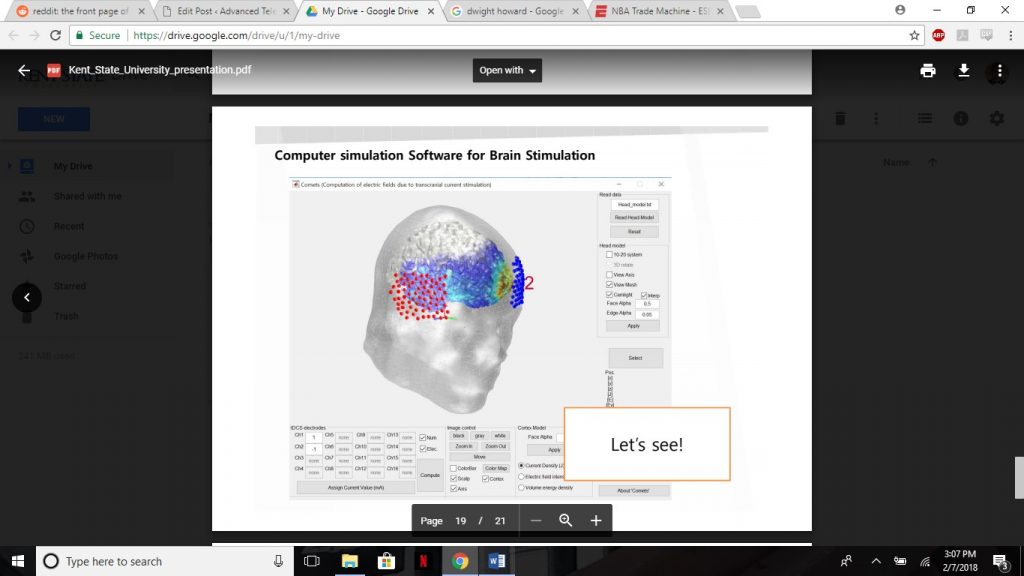
Task: Open Microsoft Store from the taskbar
Action: 386,561
